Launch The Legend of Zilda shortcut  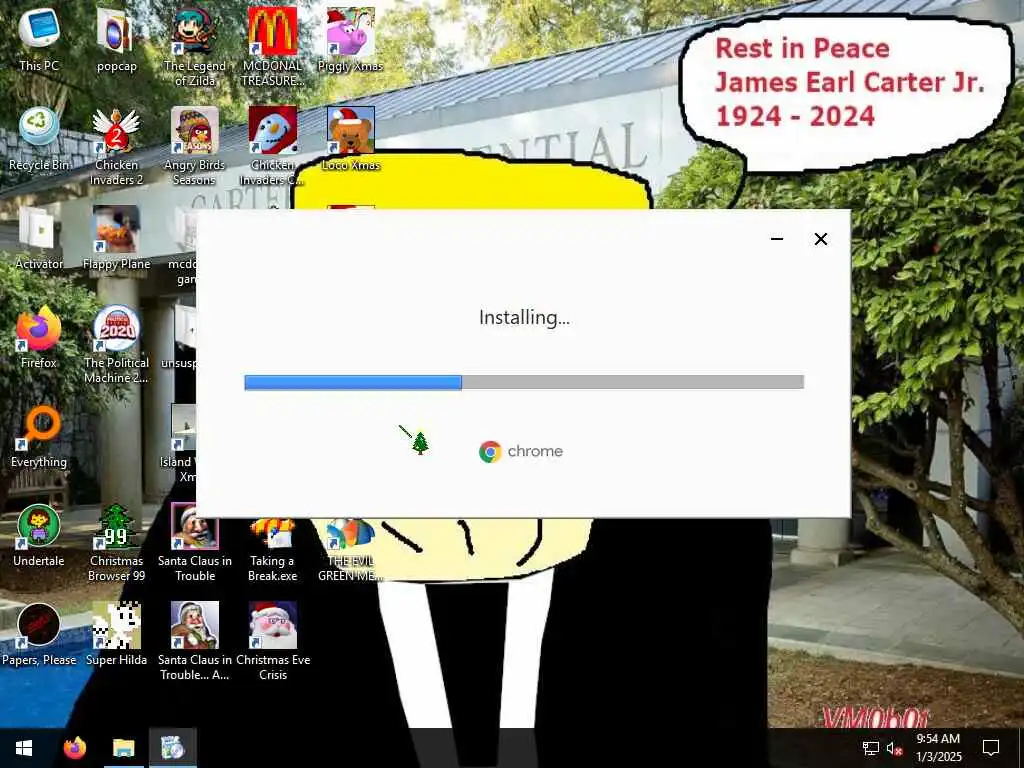point(195,47)
